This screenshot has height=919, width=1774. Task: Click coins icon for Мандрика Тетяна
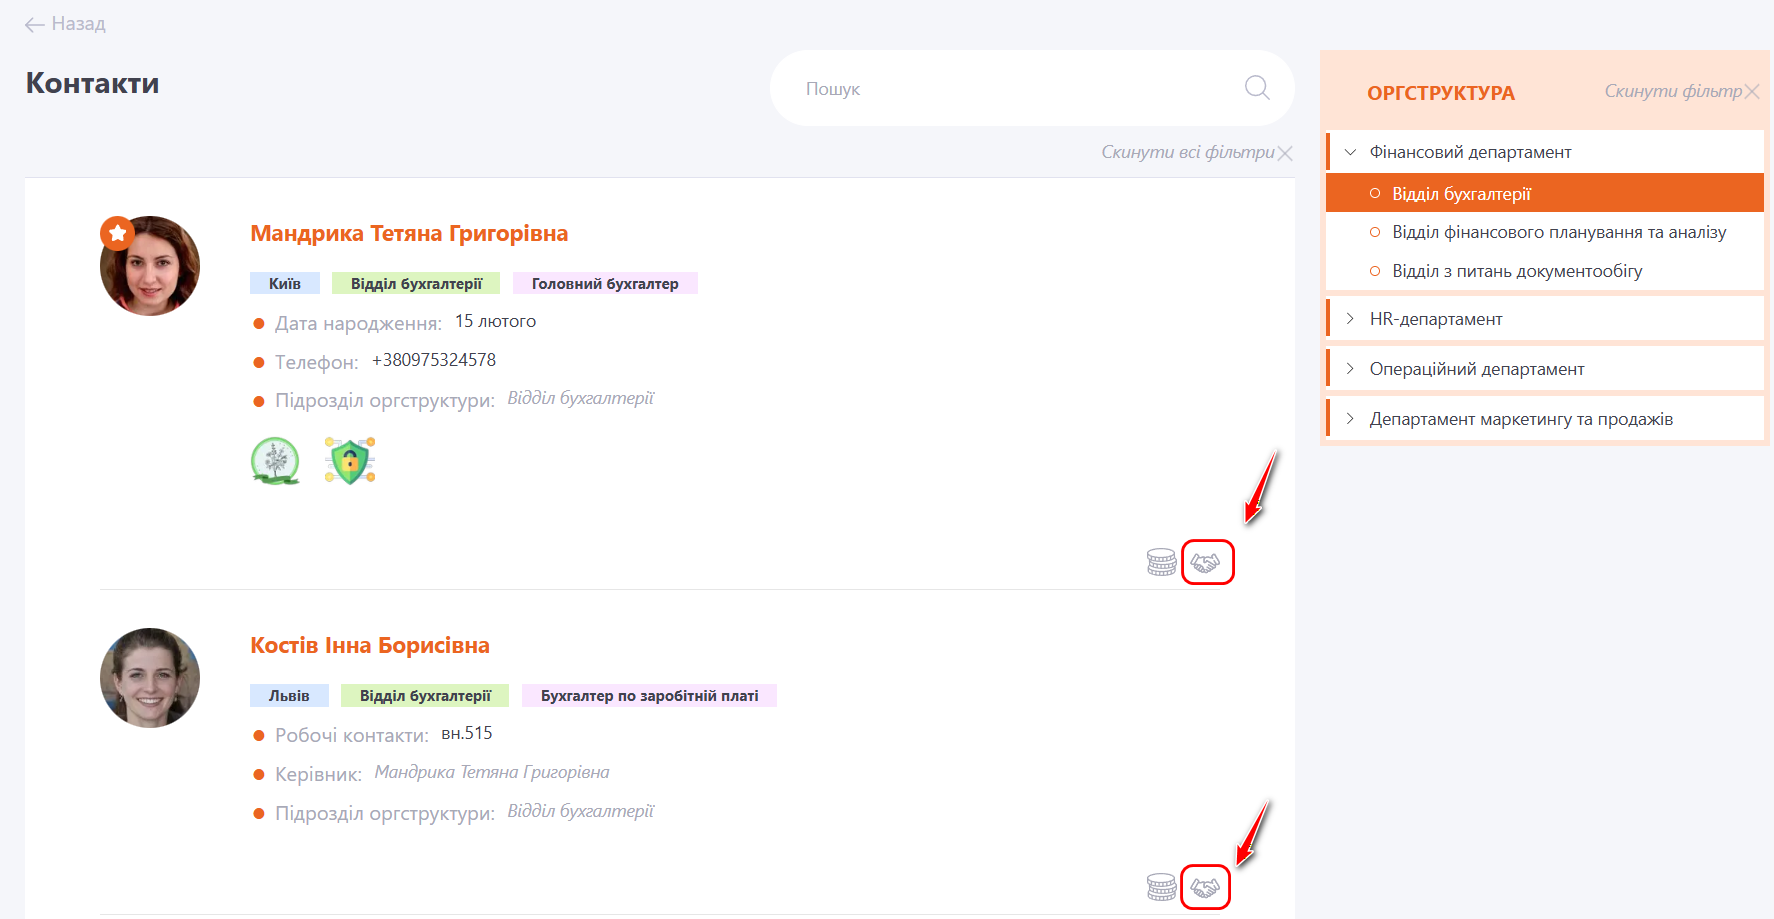tap(1161, 563)
